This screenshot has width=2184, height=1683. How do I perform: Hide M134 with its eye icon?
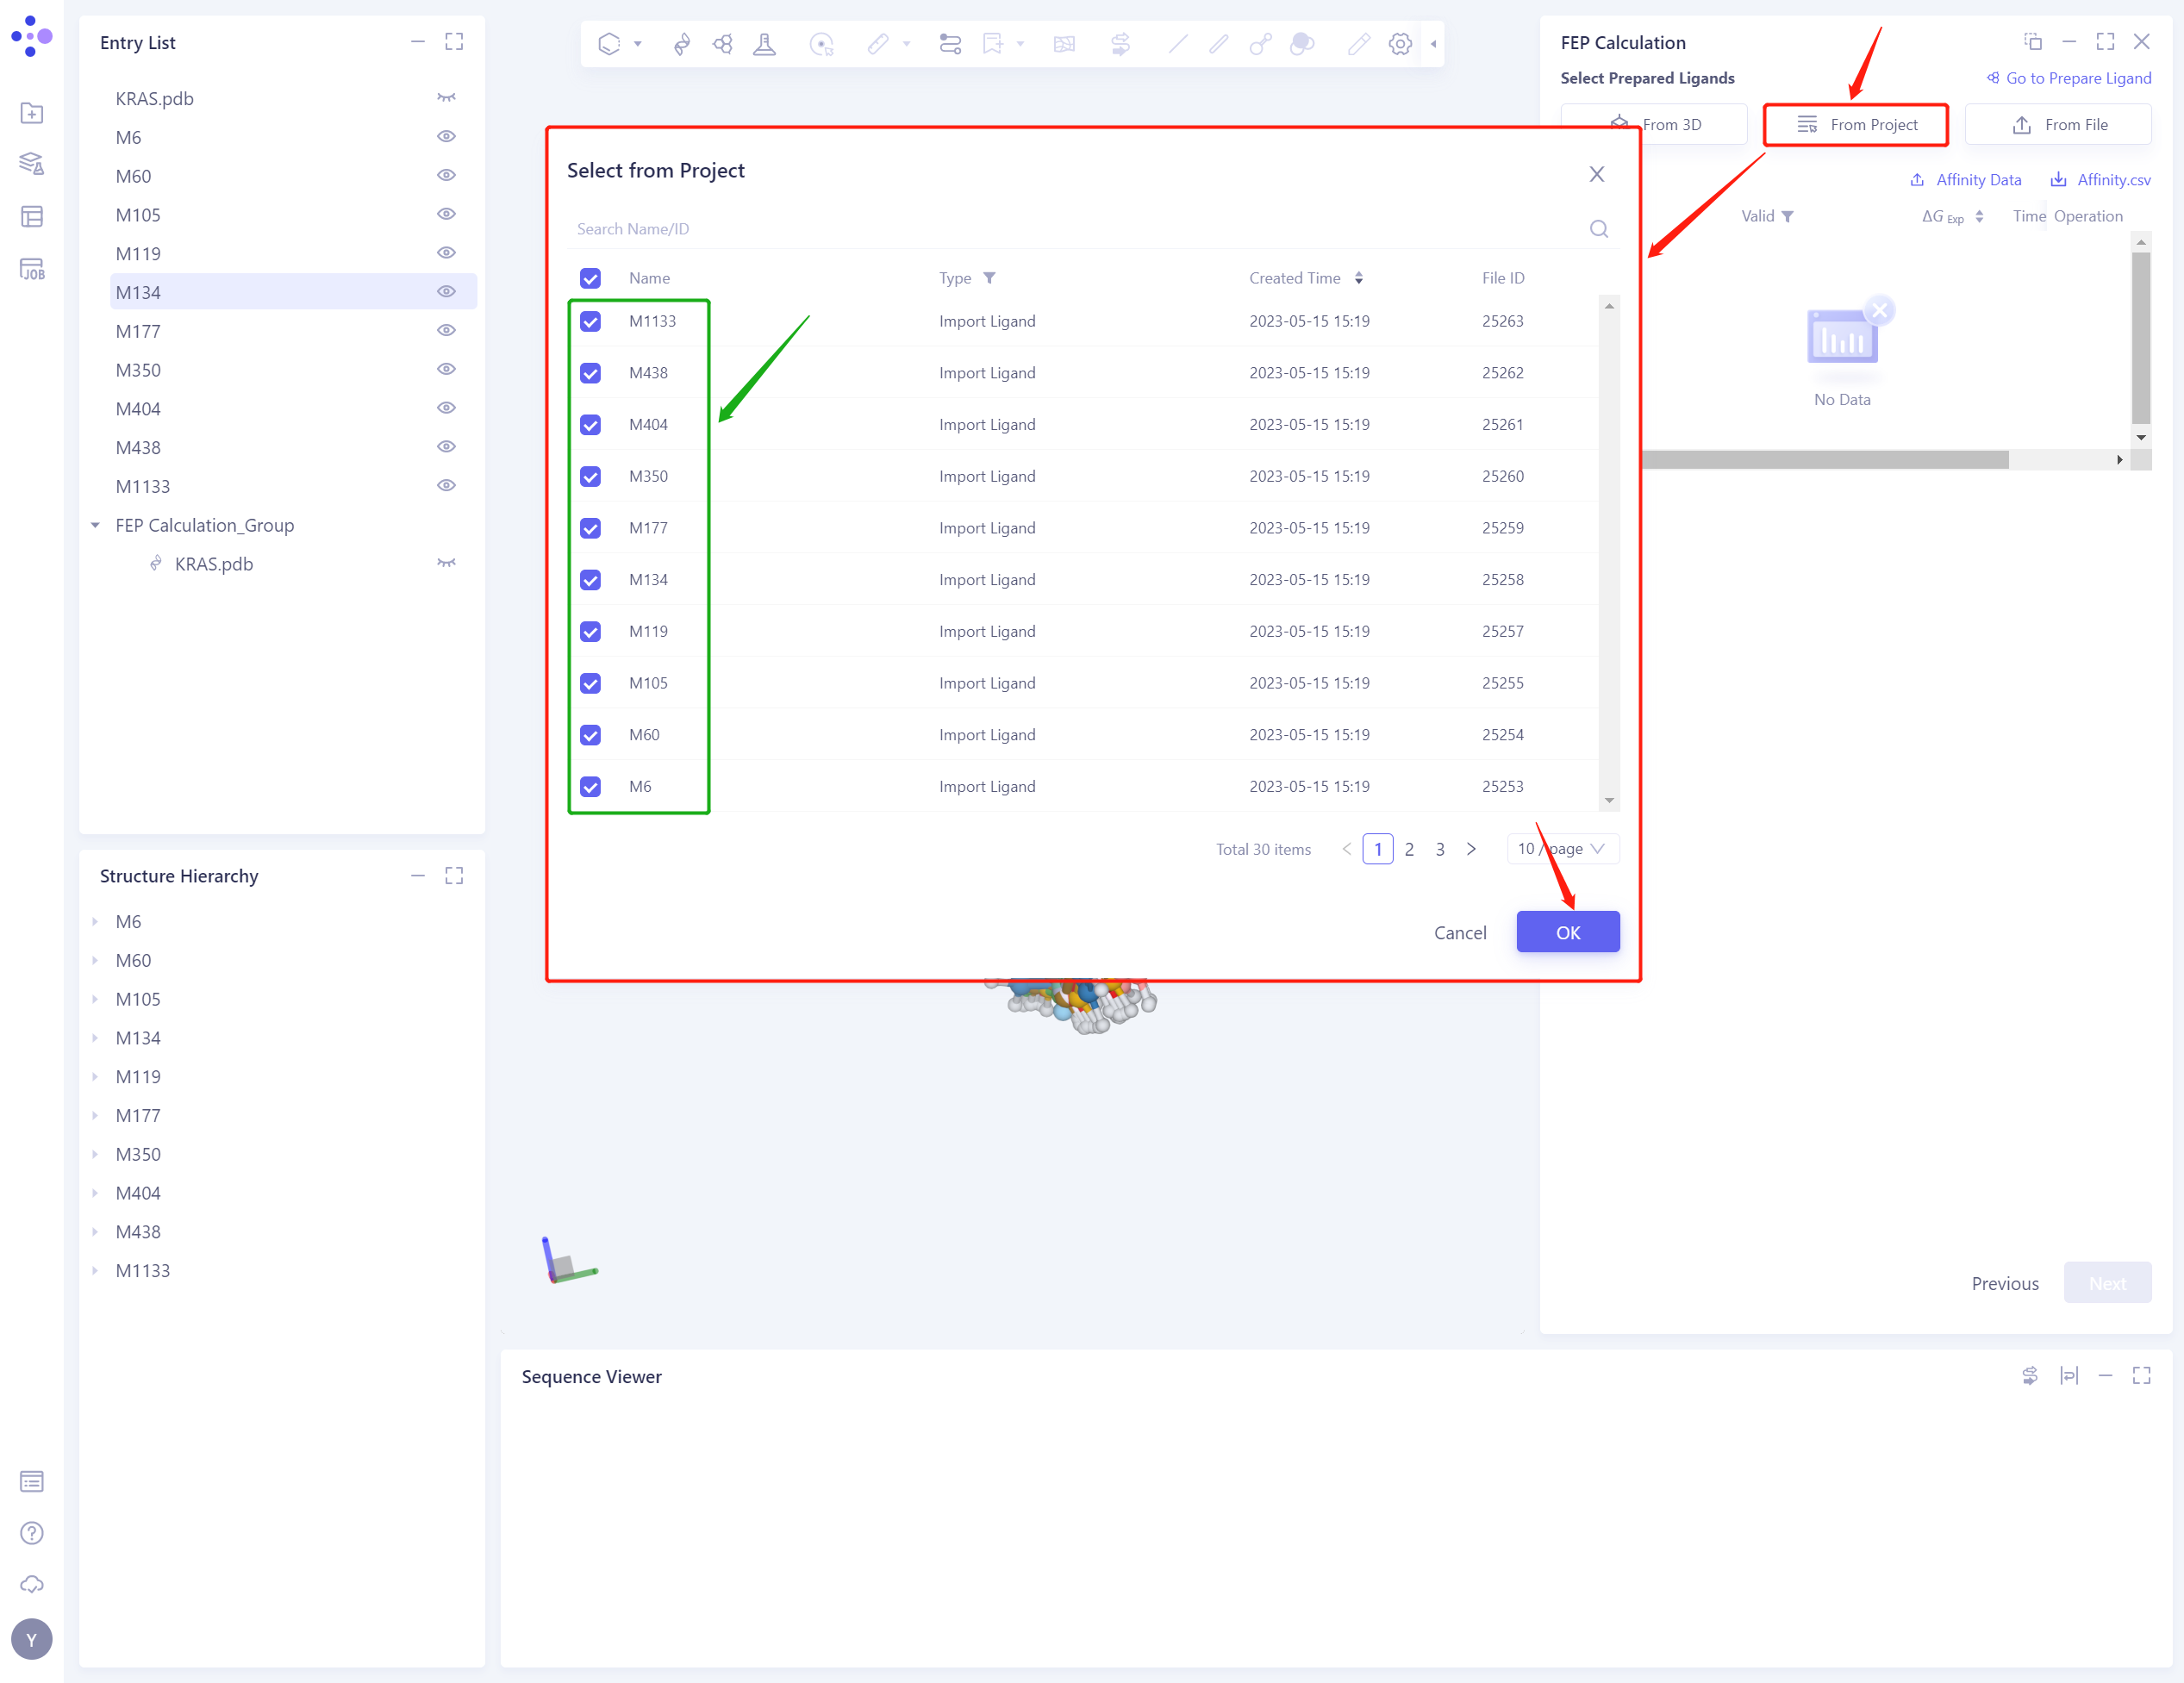tap(446, 292)
